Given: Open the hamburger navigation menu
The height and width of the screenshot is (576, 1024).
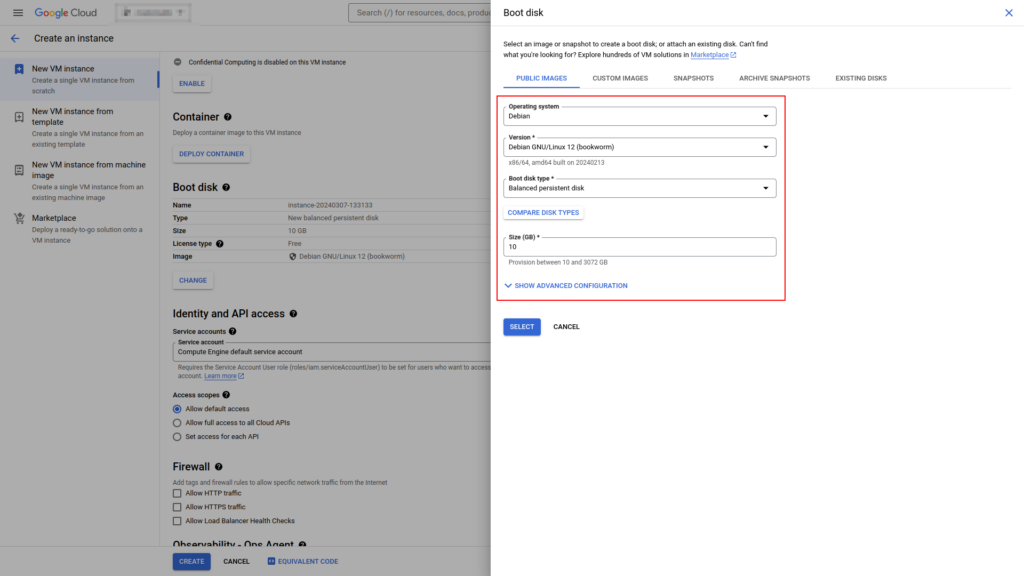Looking at the screenshot, I should 17,12.
